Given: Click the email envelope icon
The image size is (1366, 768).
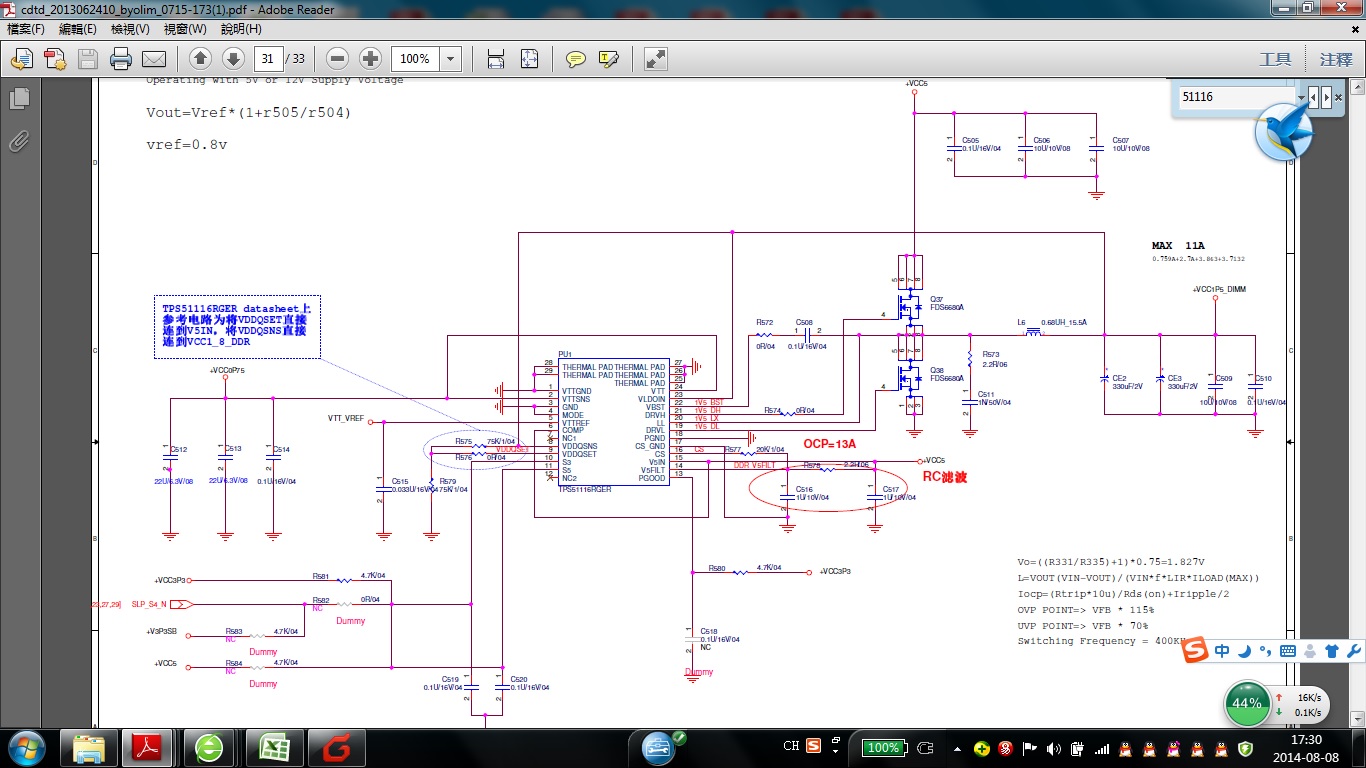Looking at the screenshot, I should [x=154, y=59].
